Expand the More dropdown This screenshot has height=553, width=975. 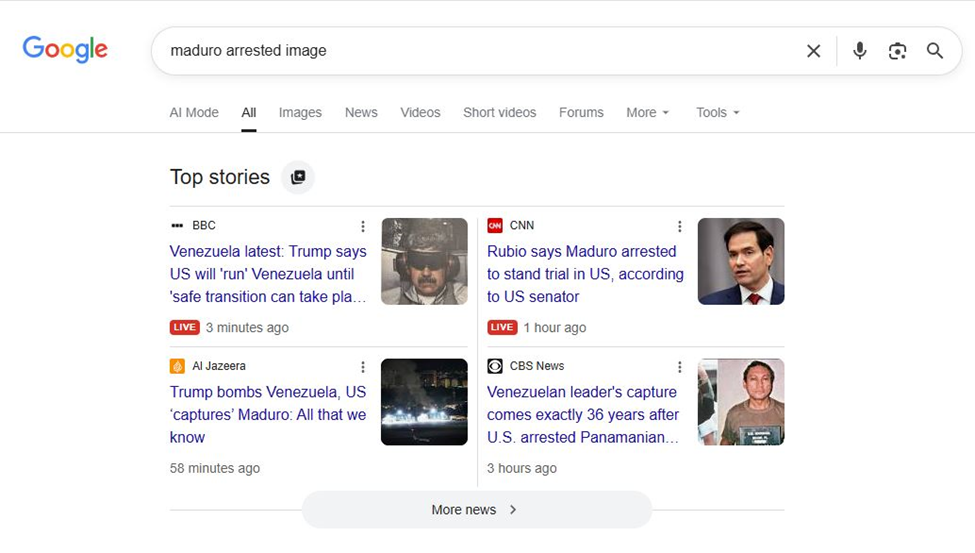click(647, 113)
